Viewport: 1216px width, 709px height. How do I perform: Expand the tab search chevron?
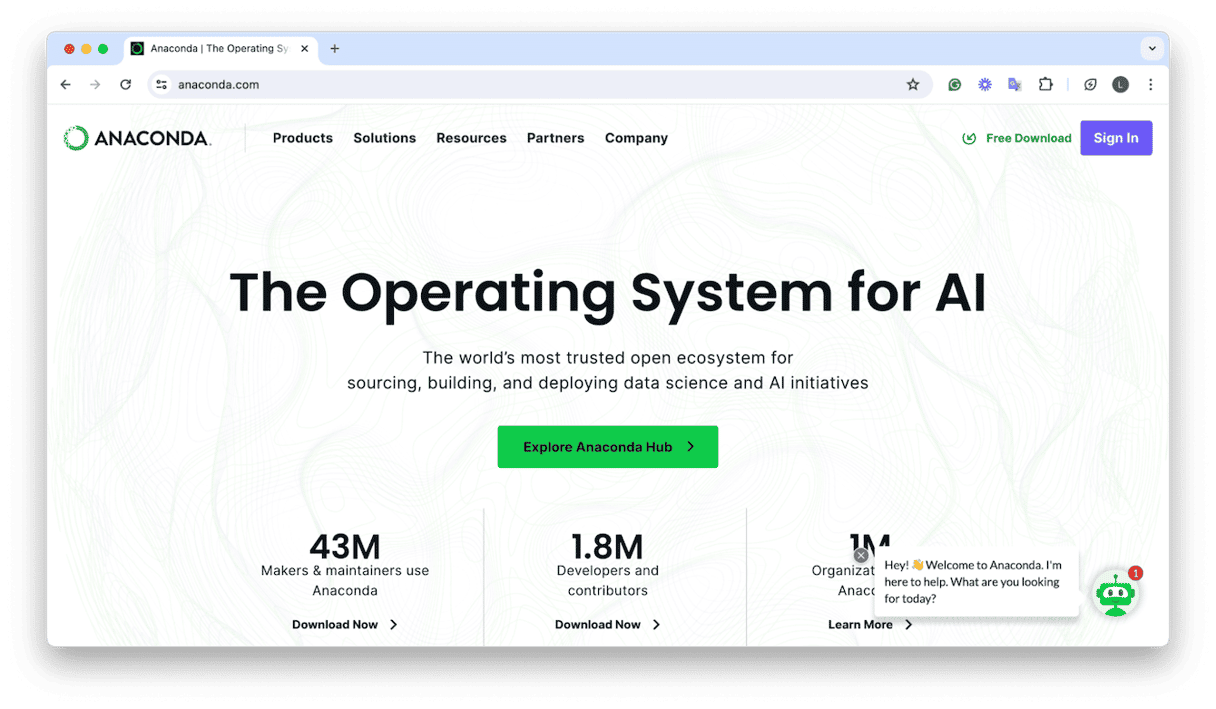tap(1152, 48)
